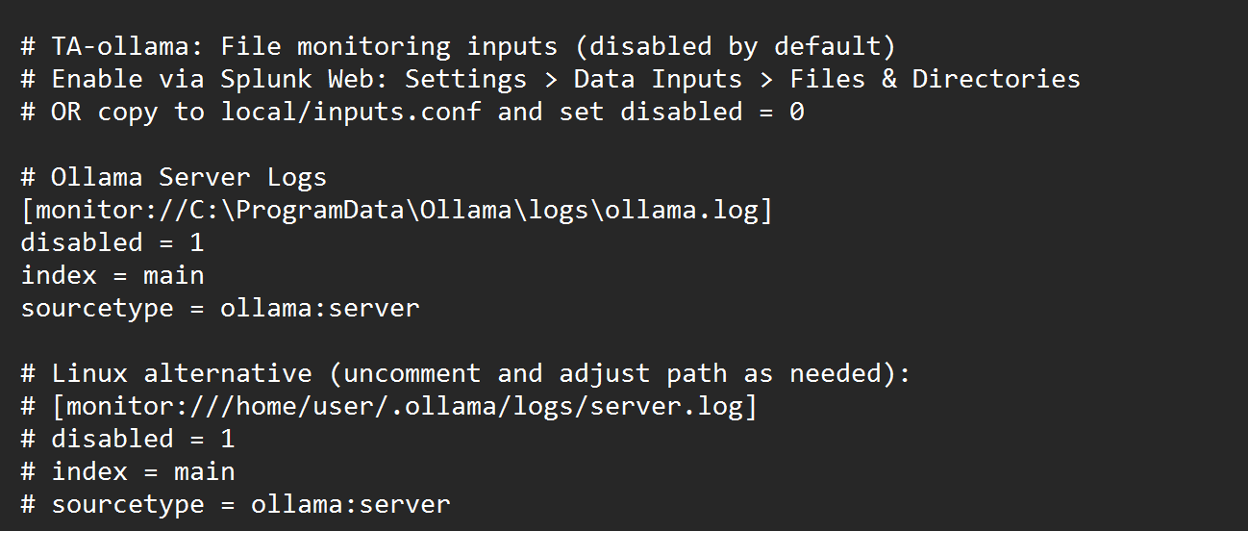Image resolution: width=1248 pixels, height=536 pixels.
Task: Click the value "main" in the uncommented index line
Action: pos(174,276)
